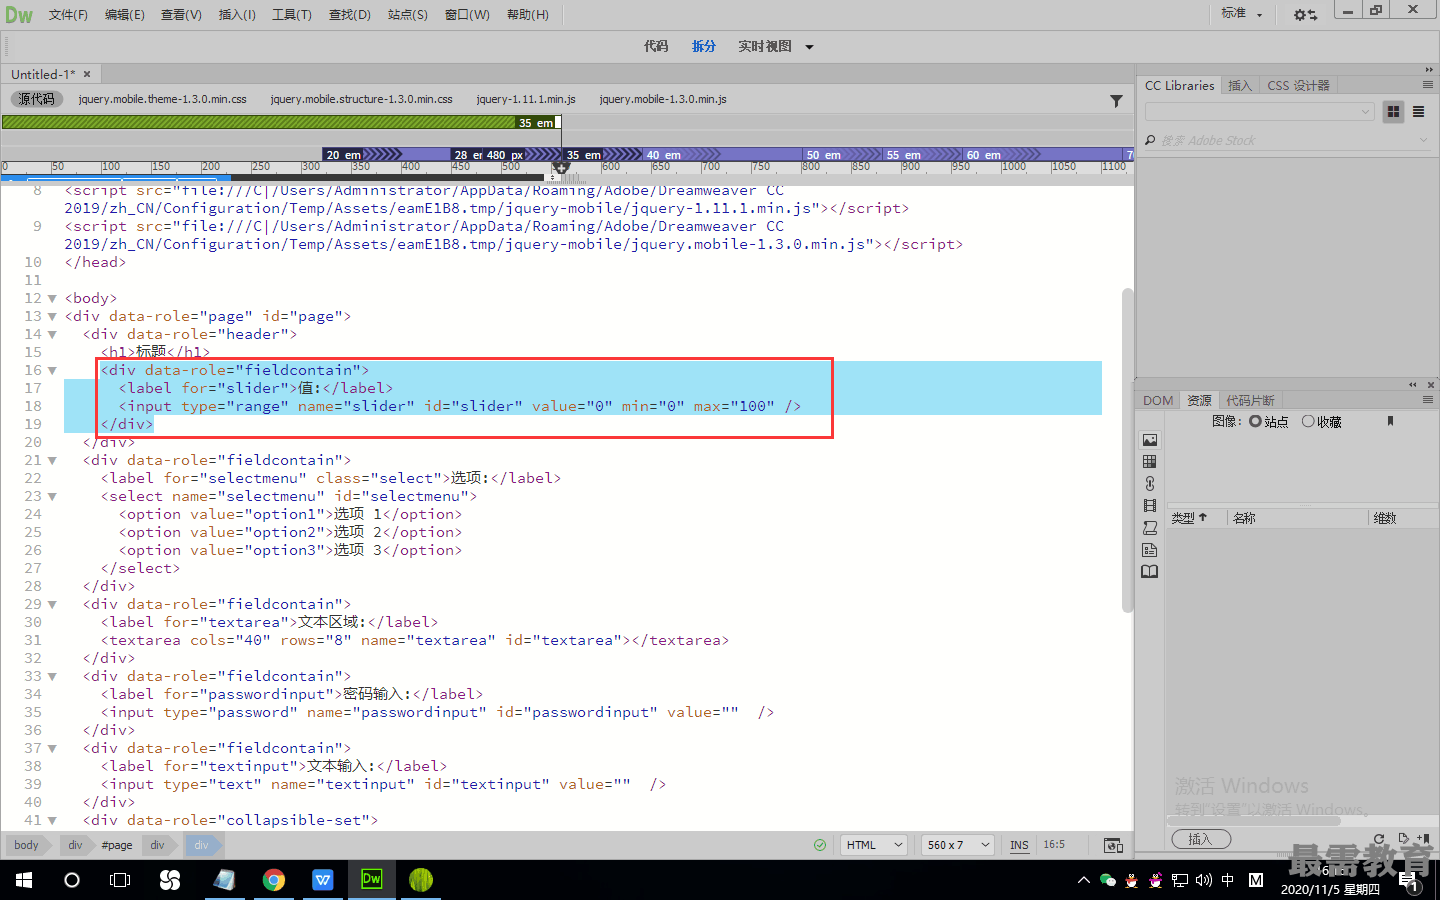Viewport: 1440px width, 900px height.
Task: Collapse the fieldcontain div at line 33
Action: [52, 677]
